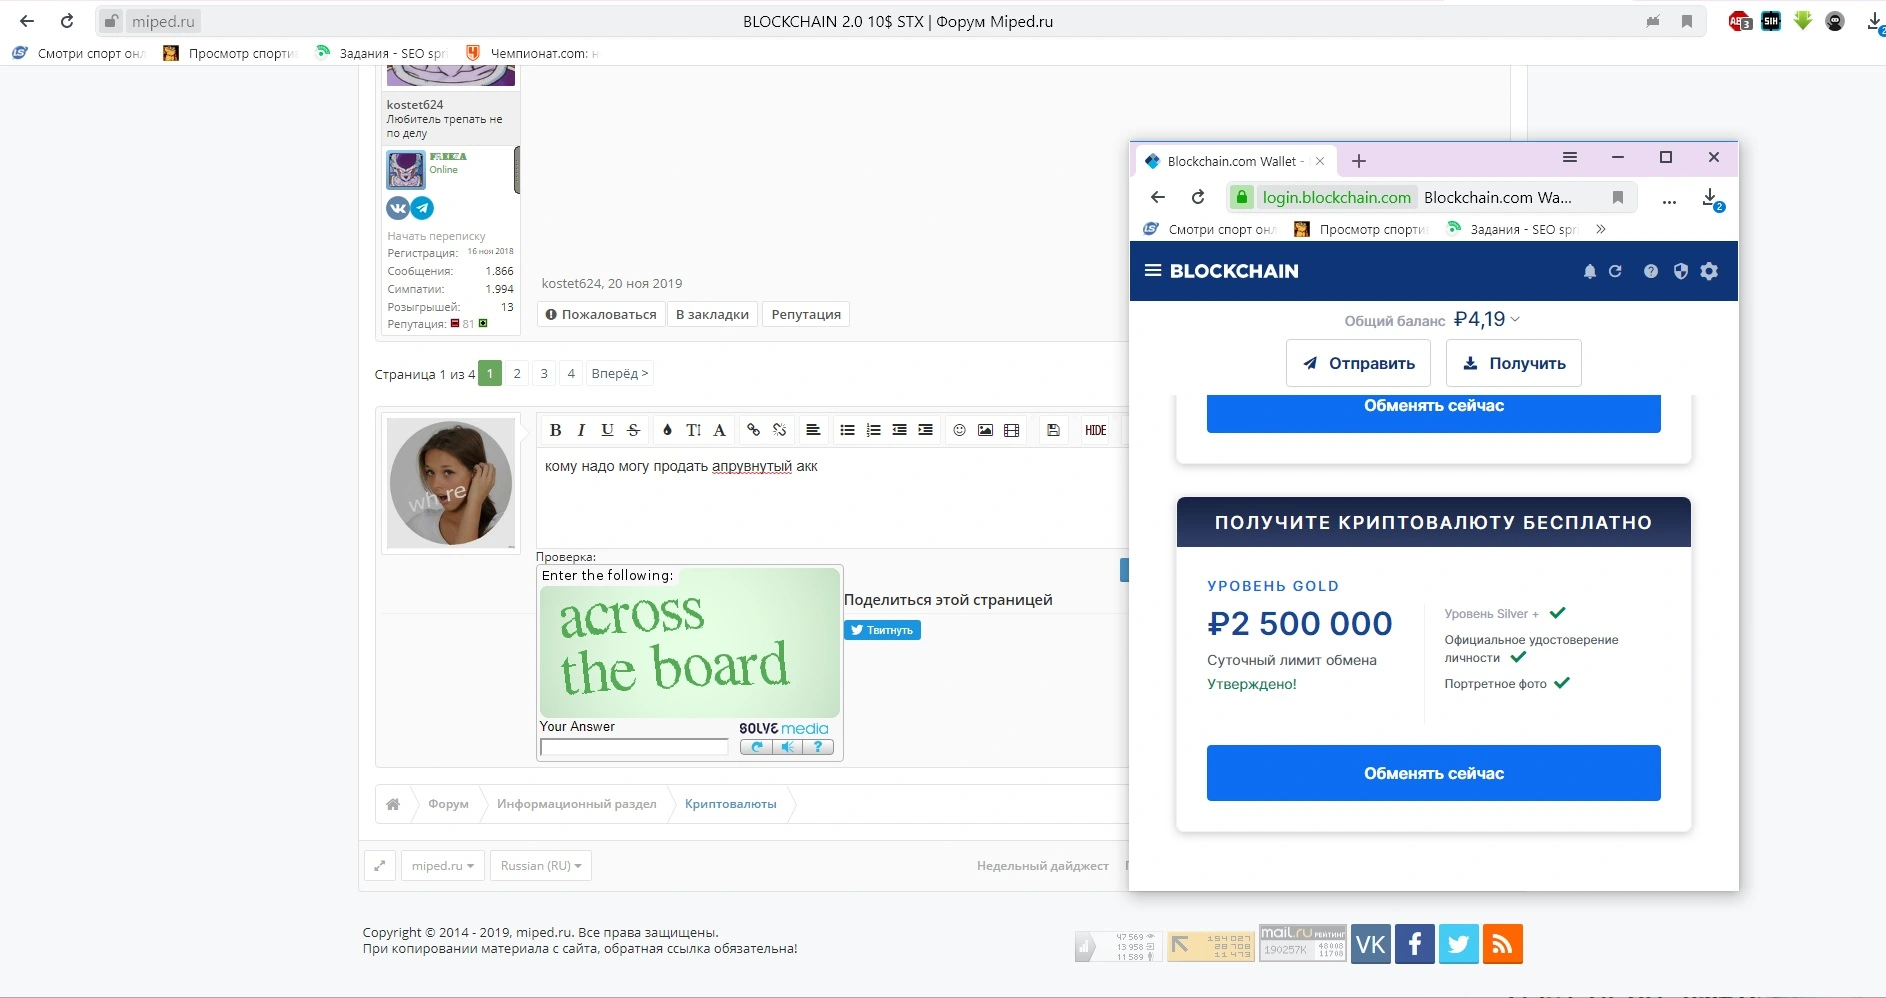The image size is (1886, 998).
Task: Request a new captcha image
Action: click(x=756, y=747)
